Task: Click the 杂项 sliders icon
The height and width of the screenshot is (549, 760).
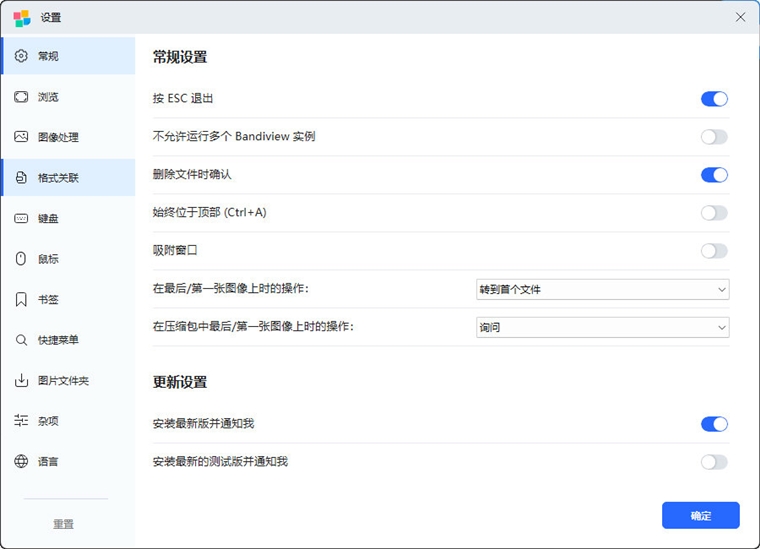Action: pyautogui.click(x=21, y=421)
